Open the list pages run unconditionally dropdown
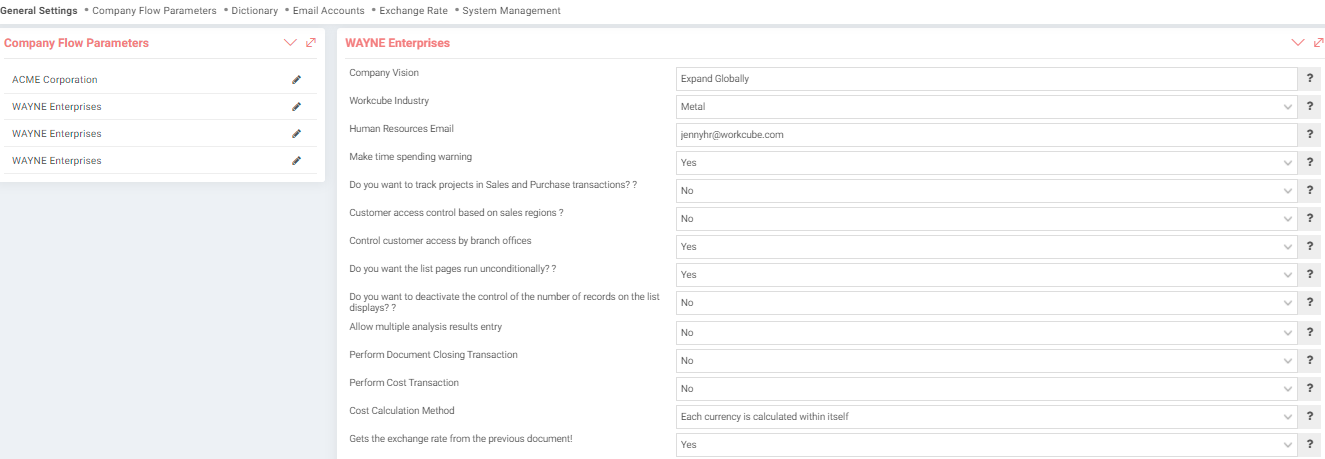 [x=986, y=275]
